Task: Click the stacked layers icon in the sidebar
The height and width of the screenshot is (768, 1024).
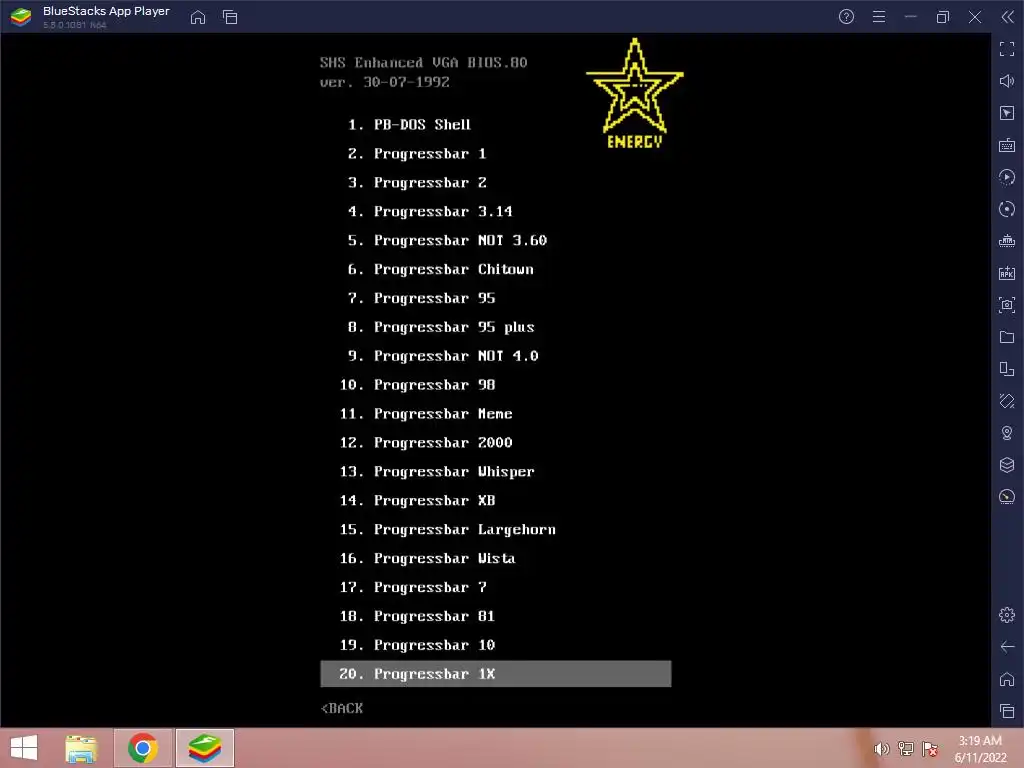Action: point(1007,465)
